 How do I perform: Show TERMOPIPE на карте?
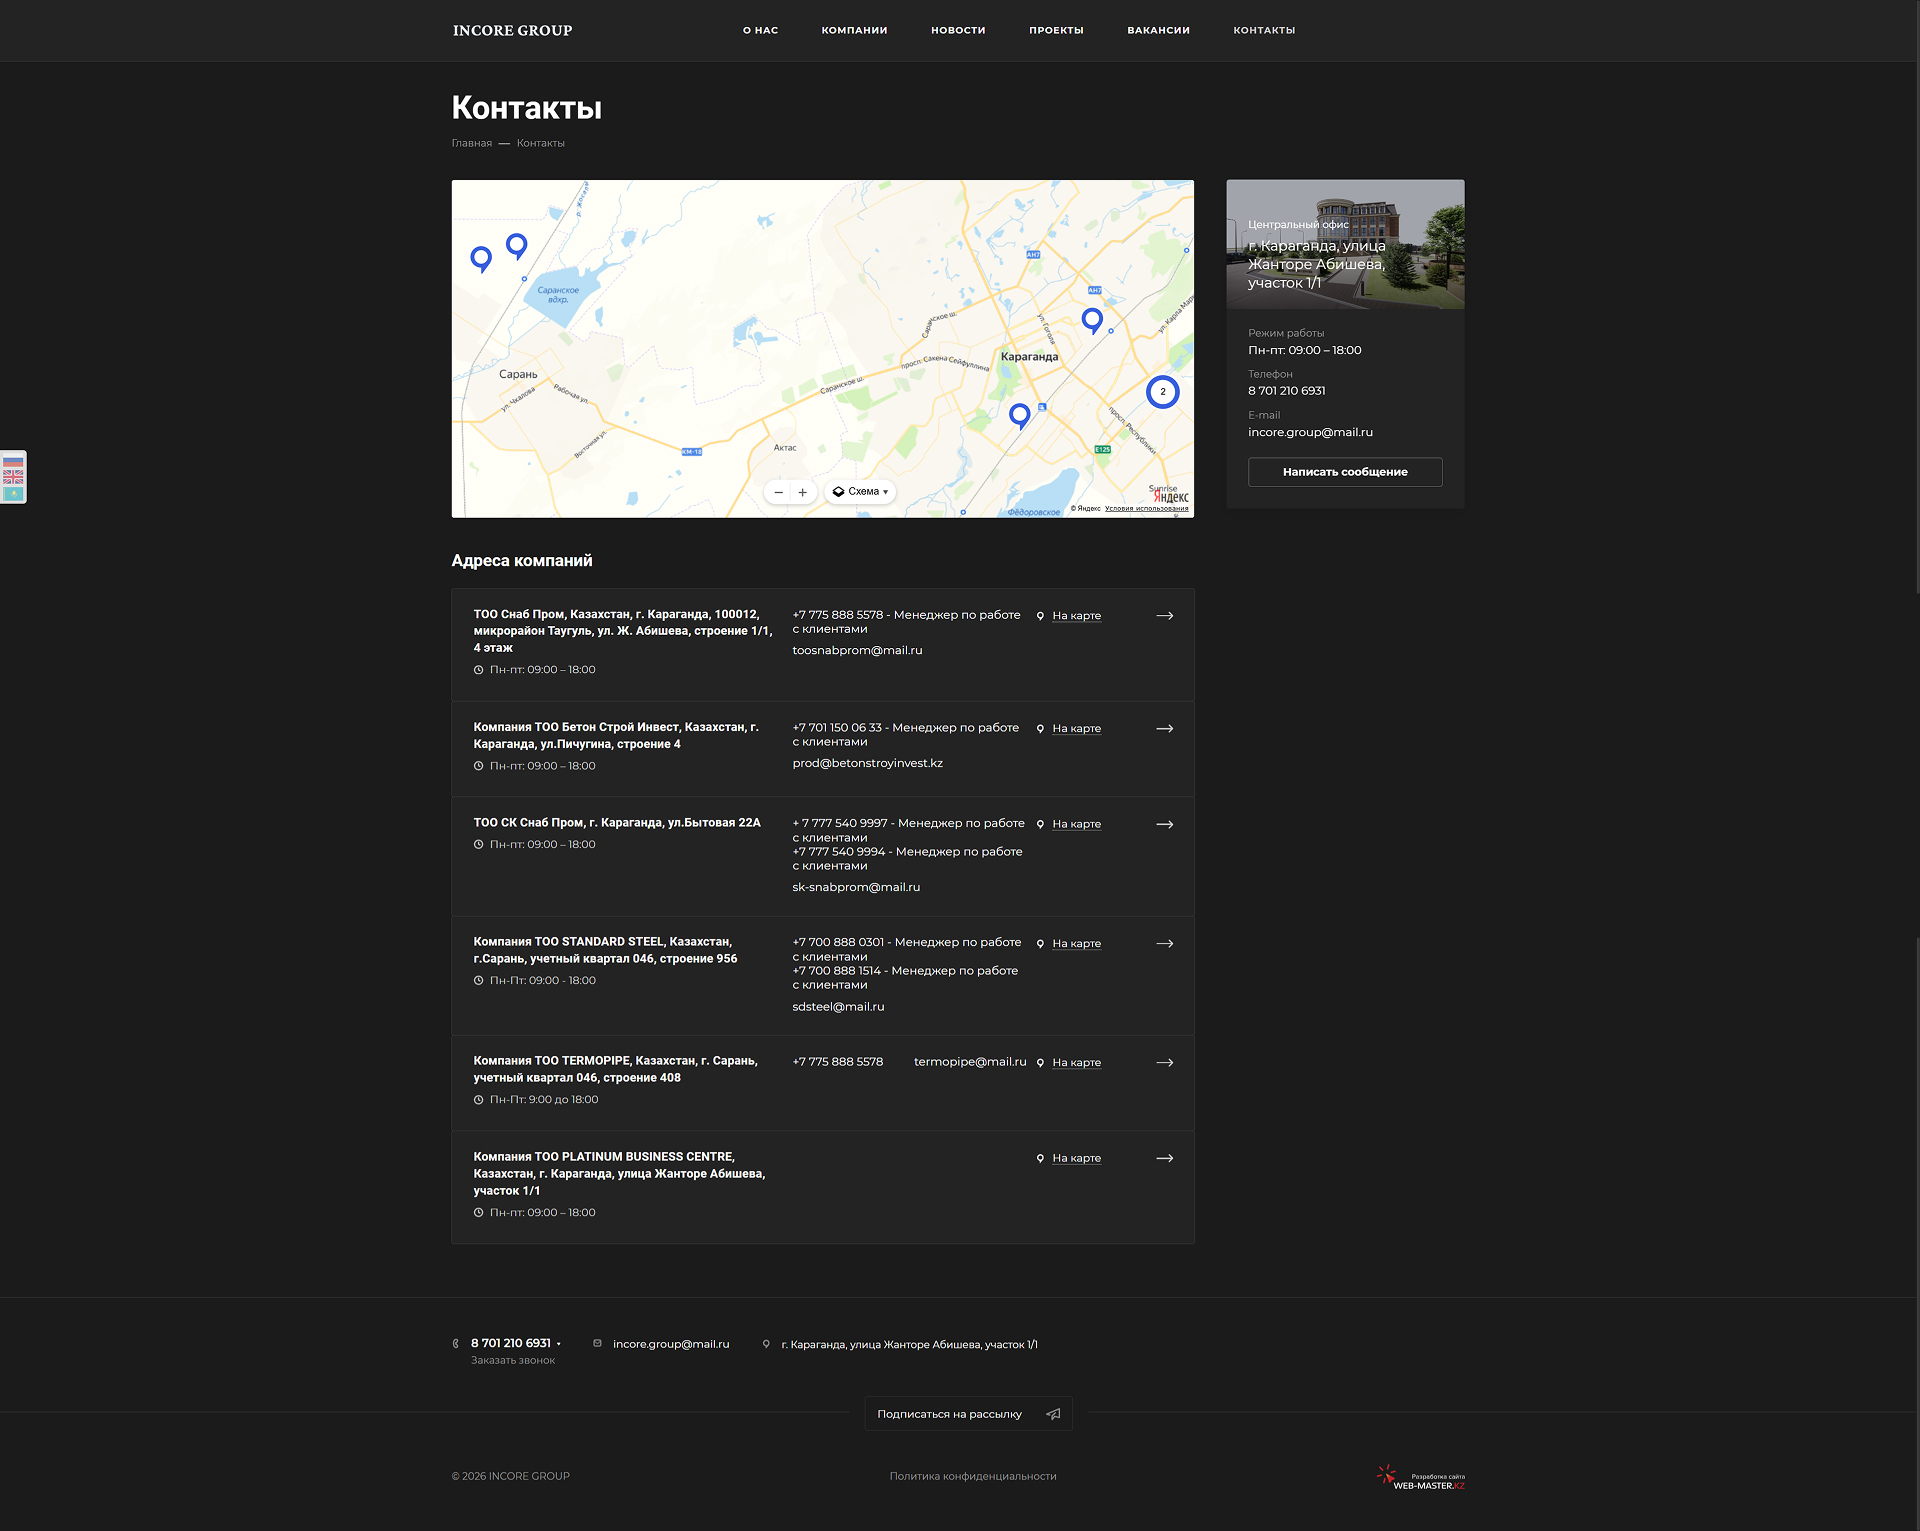(1076, 1063)
